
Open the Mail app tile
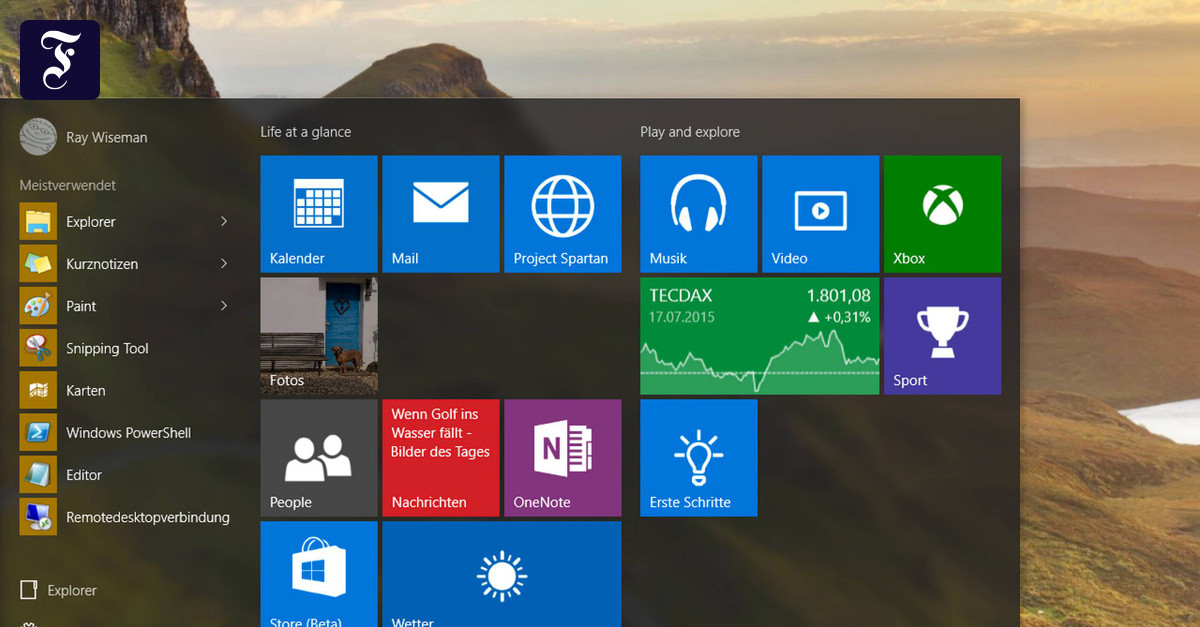click(x=440, y=213)
